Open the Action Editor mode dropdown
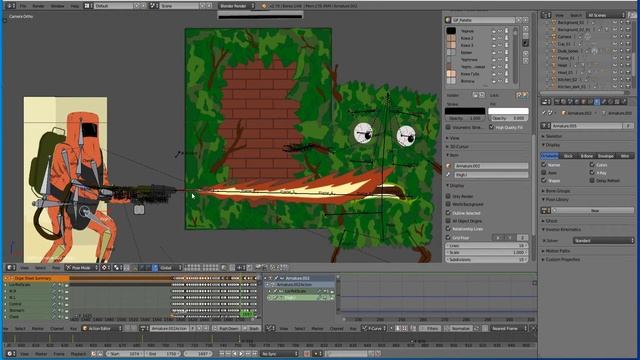 point(102,329)
